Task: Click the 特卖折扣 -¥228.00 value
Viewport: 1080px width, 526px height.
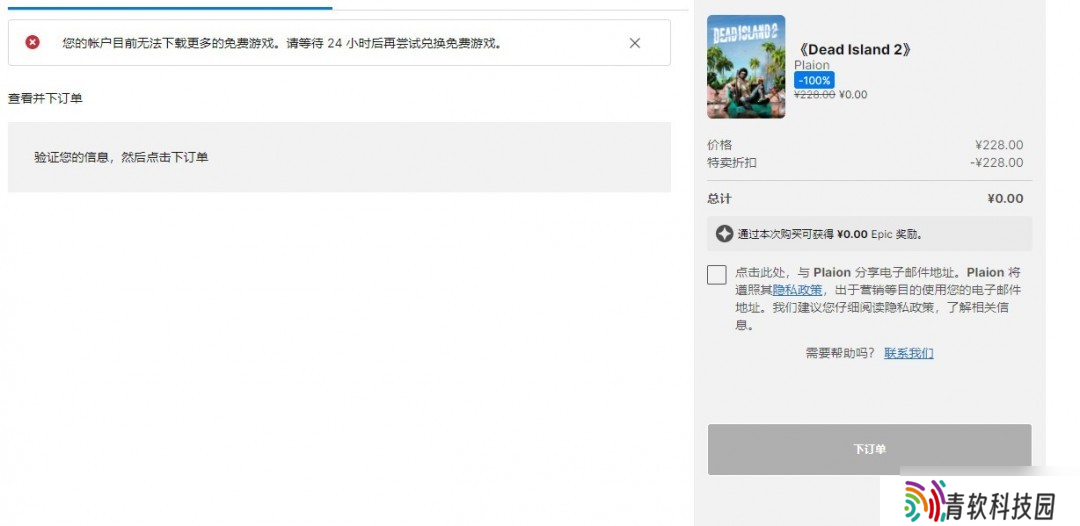Action: [996, 162]
